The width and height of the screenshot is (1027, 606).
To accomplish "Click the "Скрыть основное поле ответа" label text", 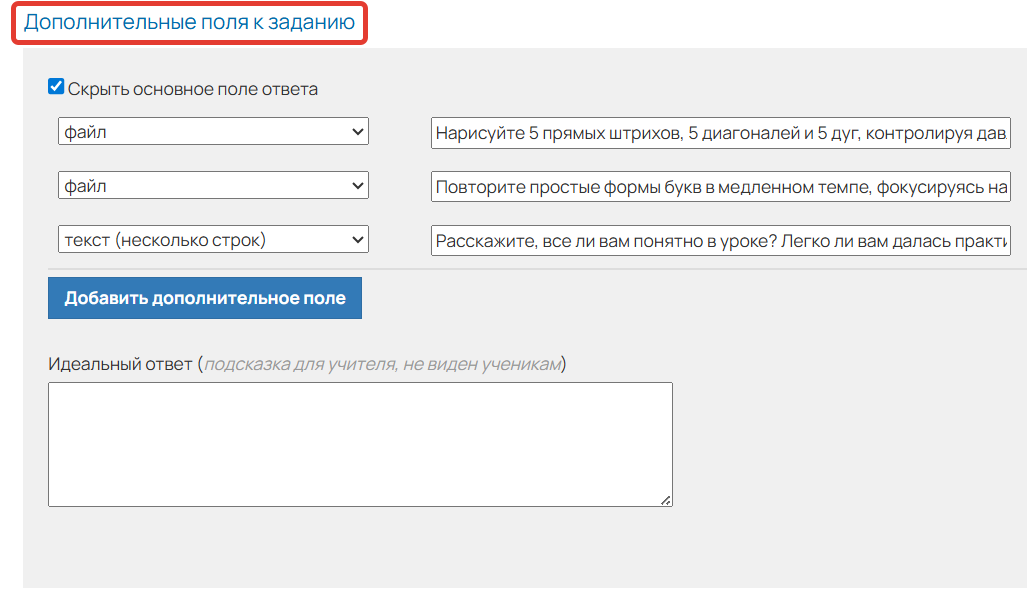I will pos(190,88).
